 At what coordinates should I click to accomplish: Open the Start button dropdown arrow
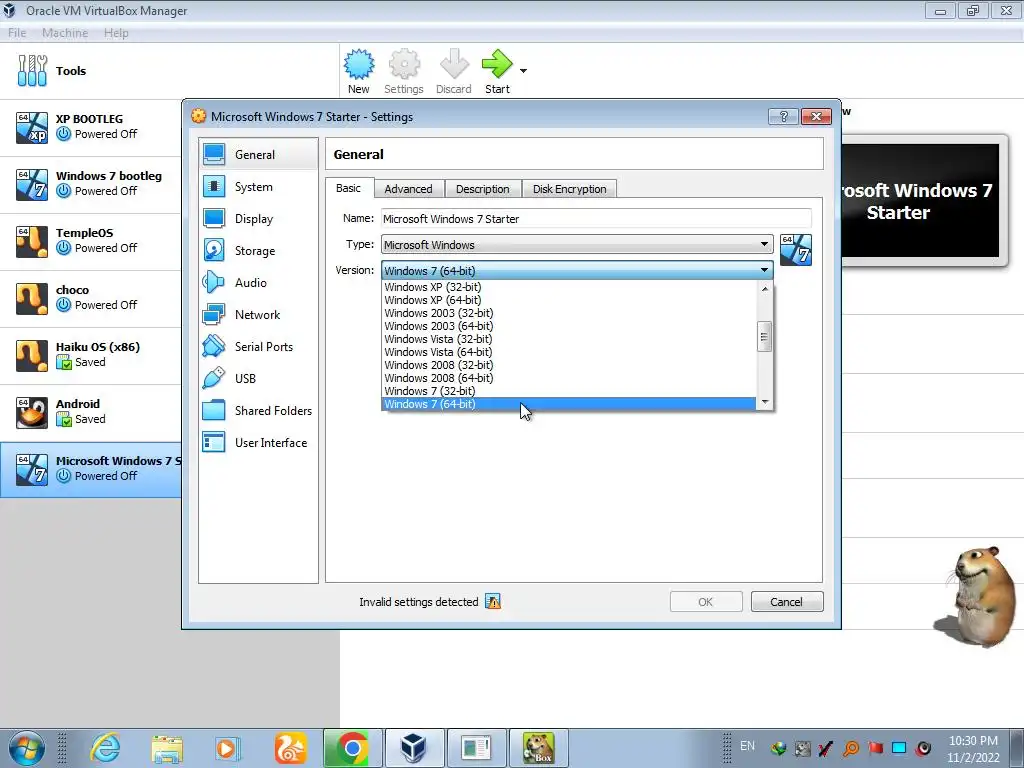(x=523, y=71)
